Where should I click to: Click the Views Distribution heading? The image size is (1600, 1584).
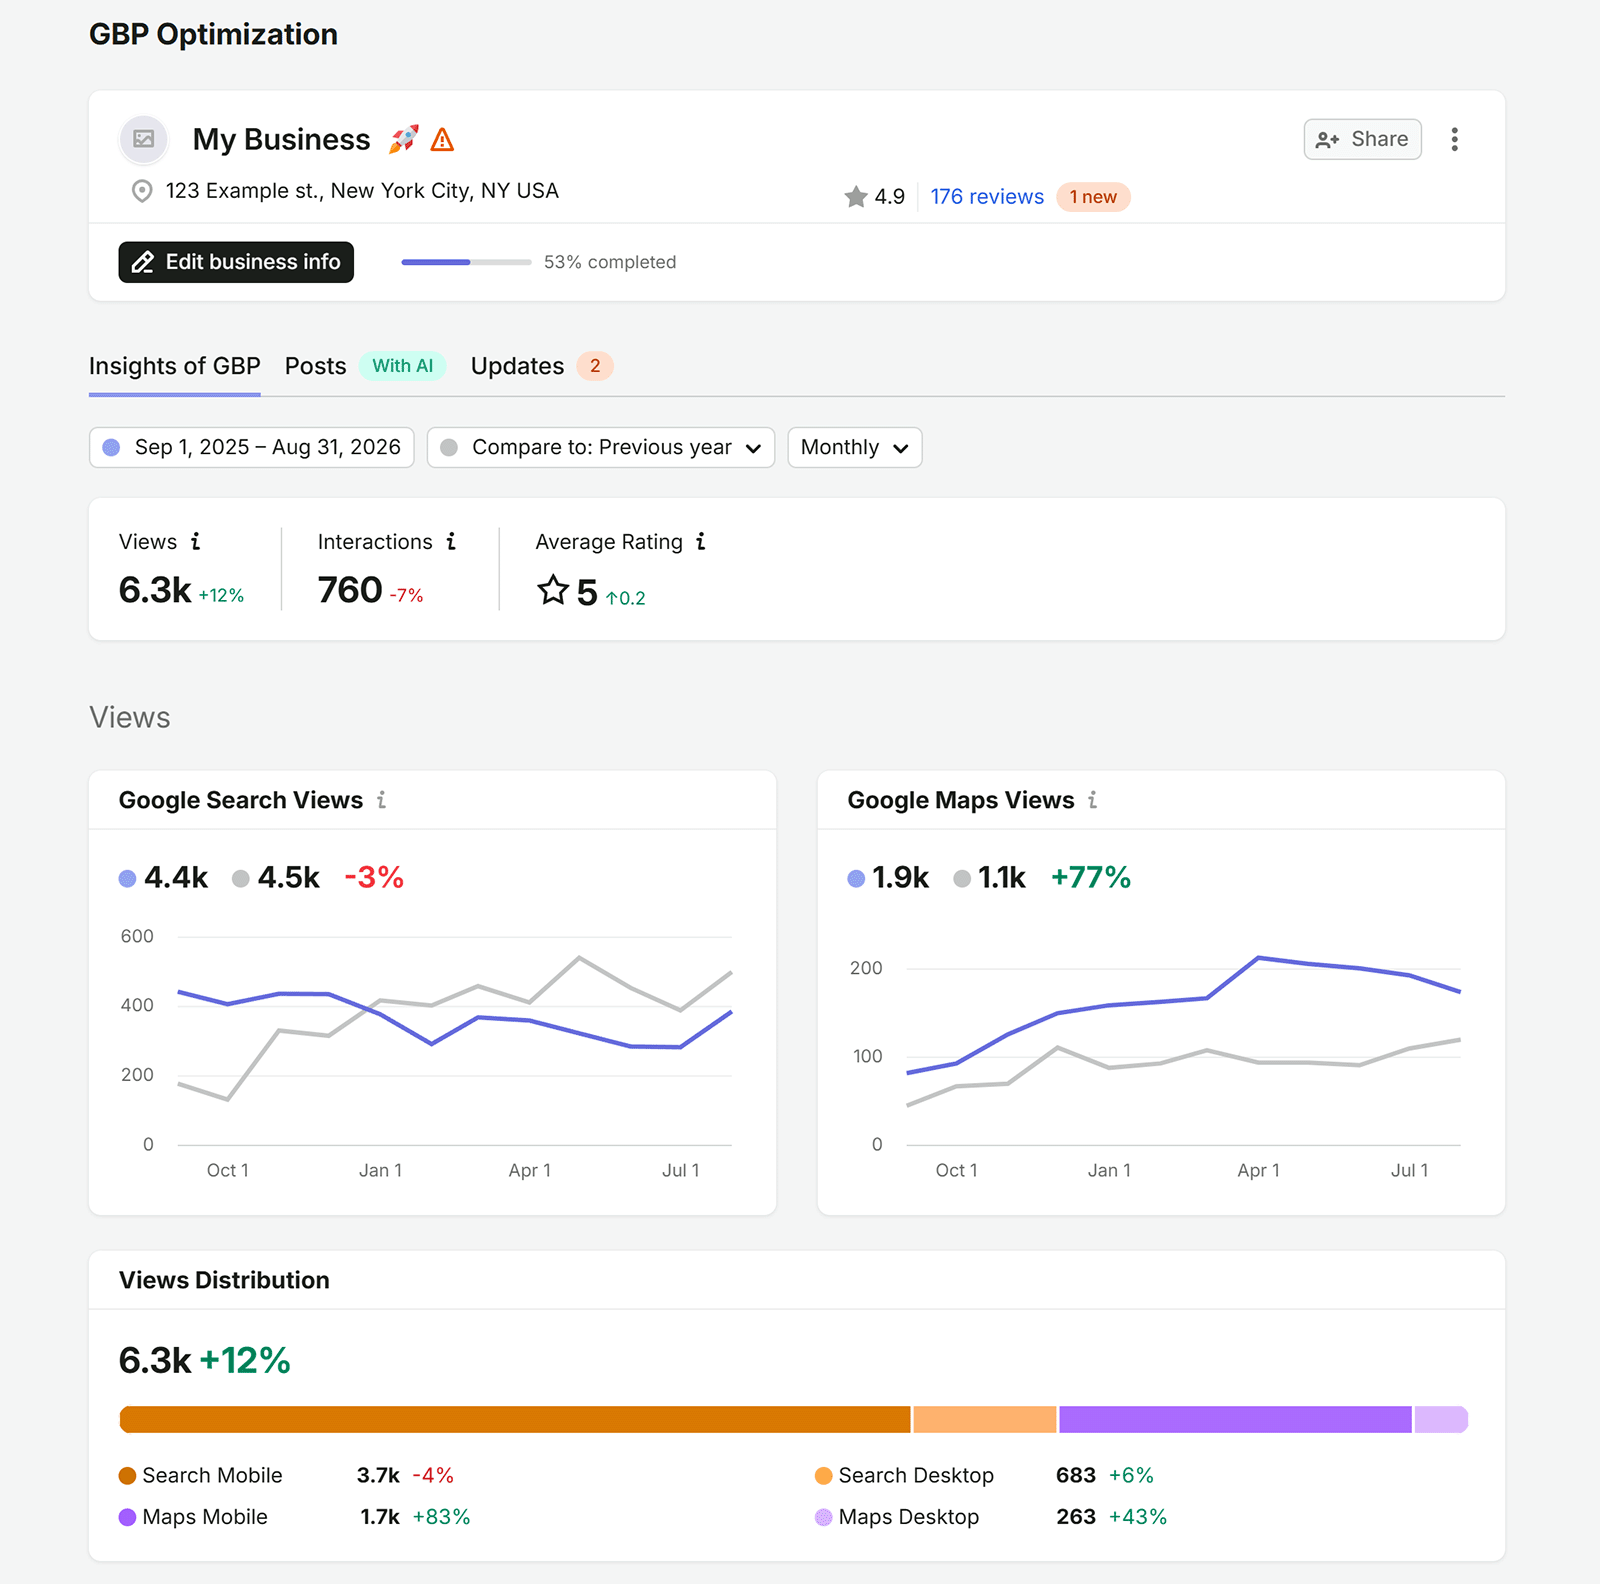coord(224,1280)
